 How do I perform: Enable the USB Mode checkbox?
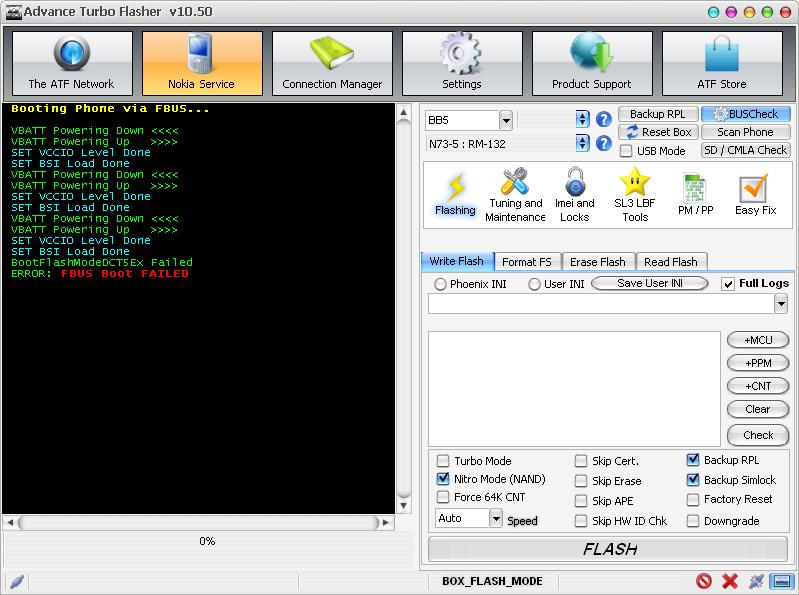click(x=627, y=151)
